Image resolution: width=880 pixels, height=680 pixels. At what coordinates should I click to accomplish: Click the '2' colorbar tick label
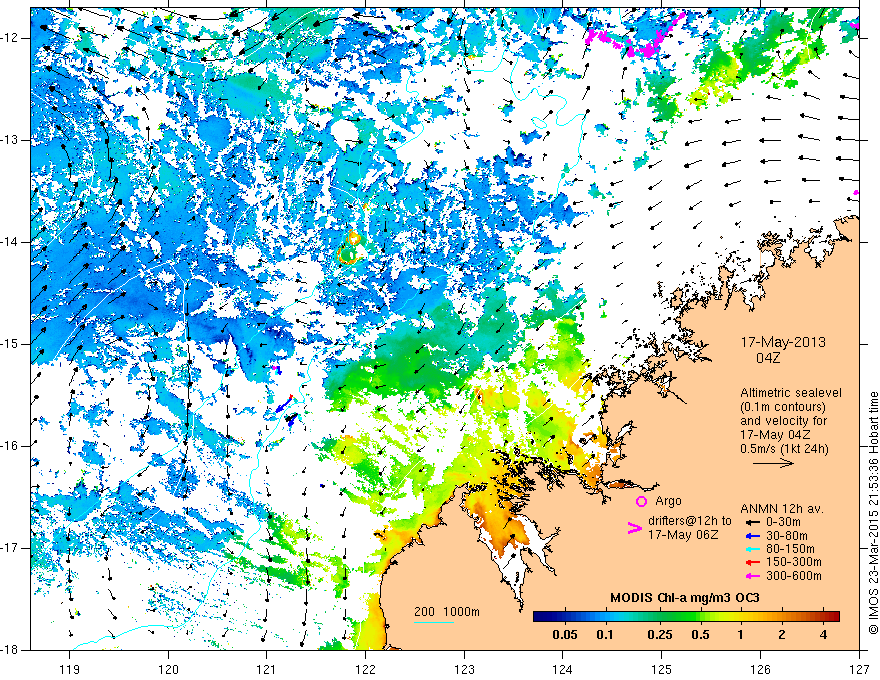[782, 635]
